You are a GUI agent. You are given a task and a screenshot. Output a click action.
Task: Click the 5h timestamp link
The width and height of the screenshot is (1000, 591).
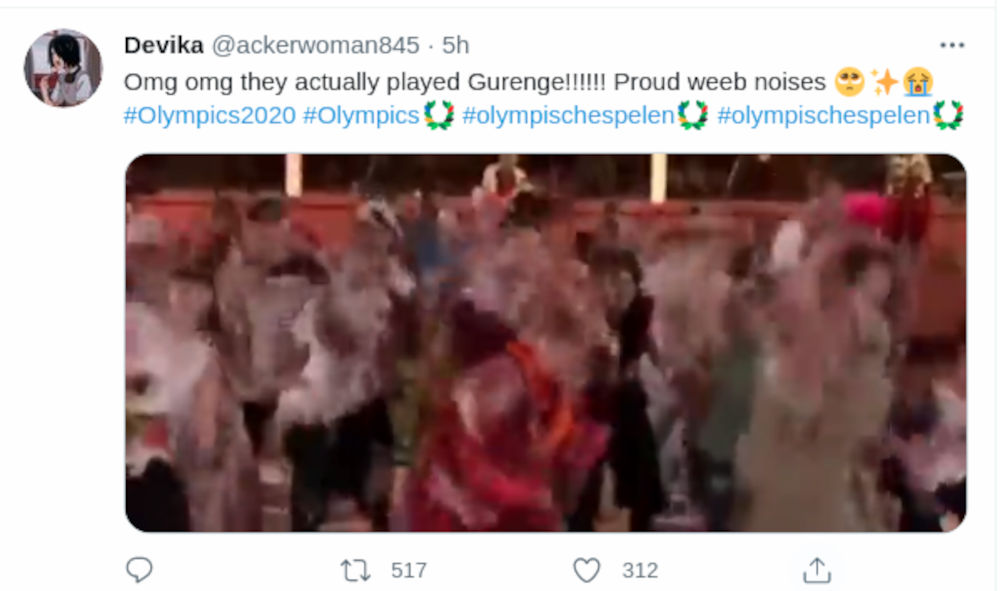455,45
